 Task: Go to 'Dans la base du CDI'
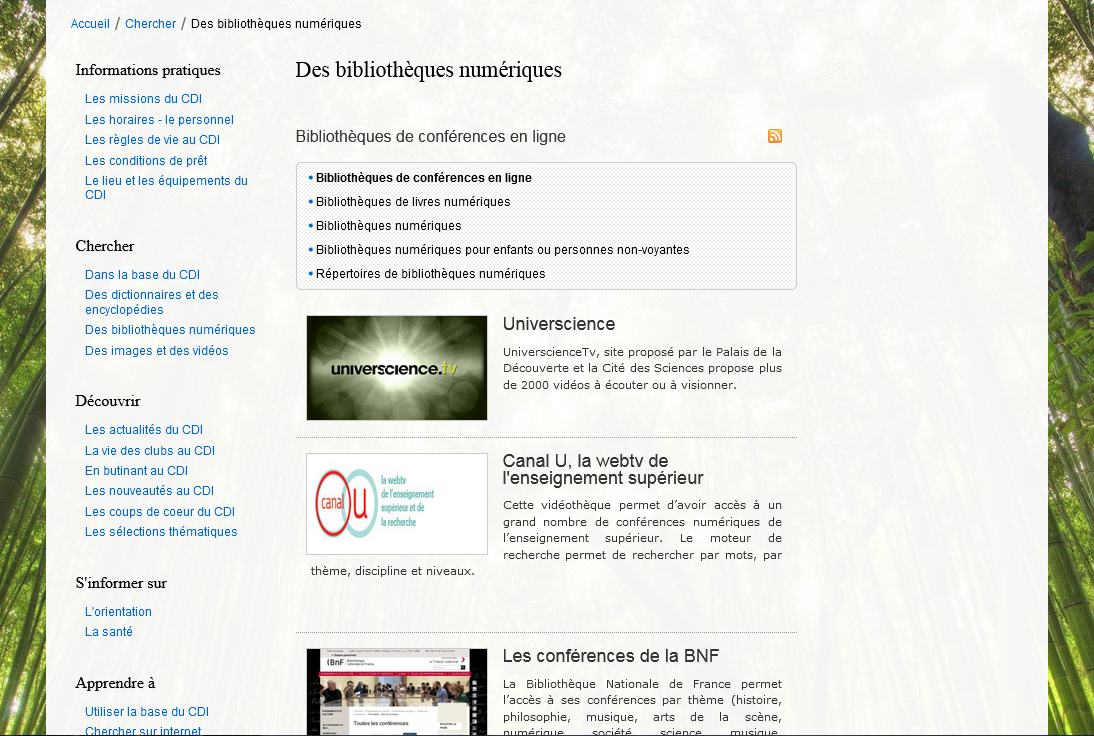tap(142, 275)
